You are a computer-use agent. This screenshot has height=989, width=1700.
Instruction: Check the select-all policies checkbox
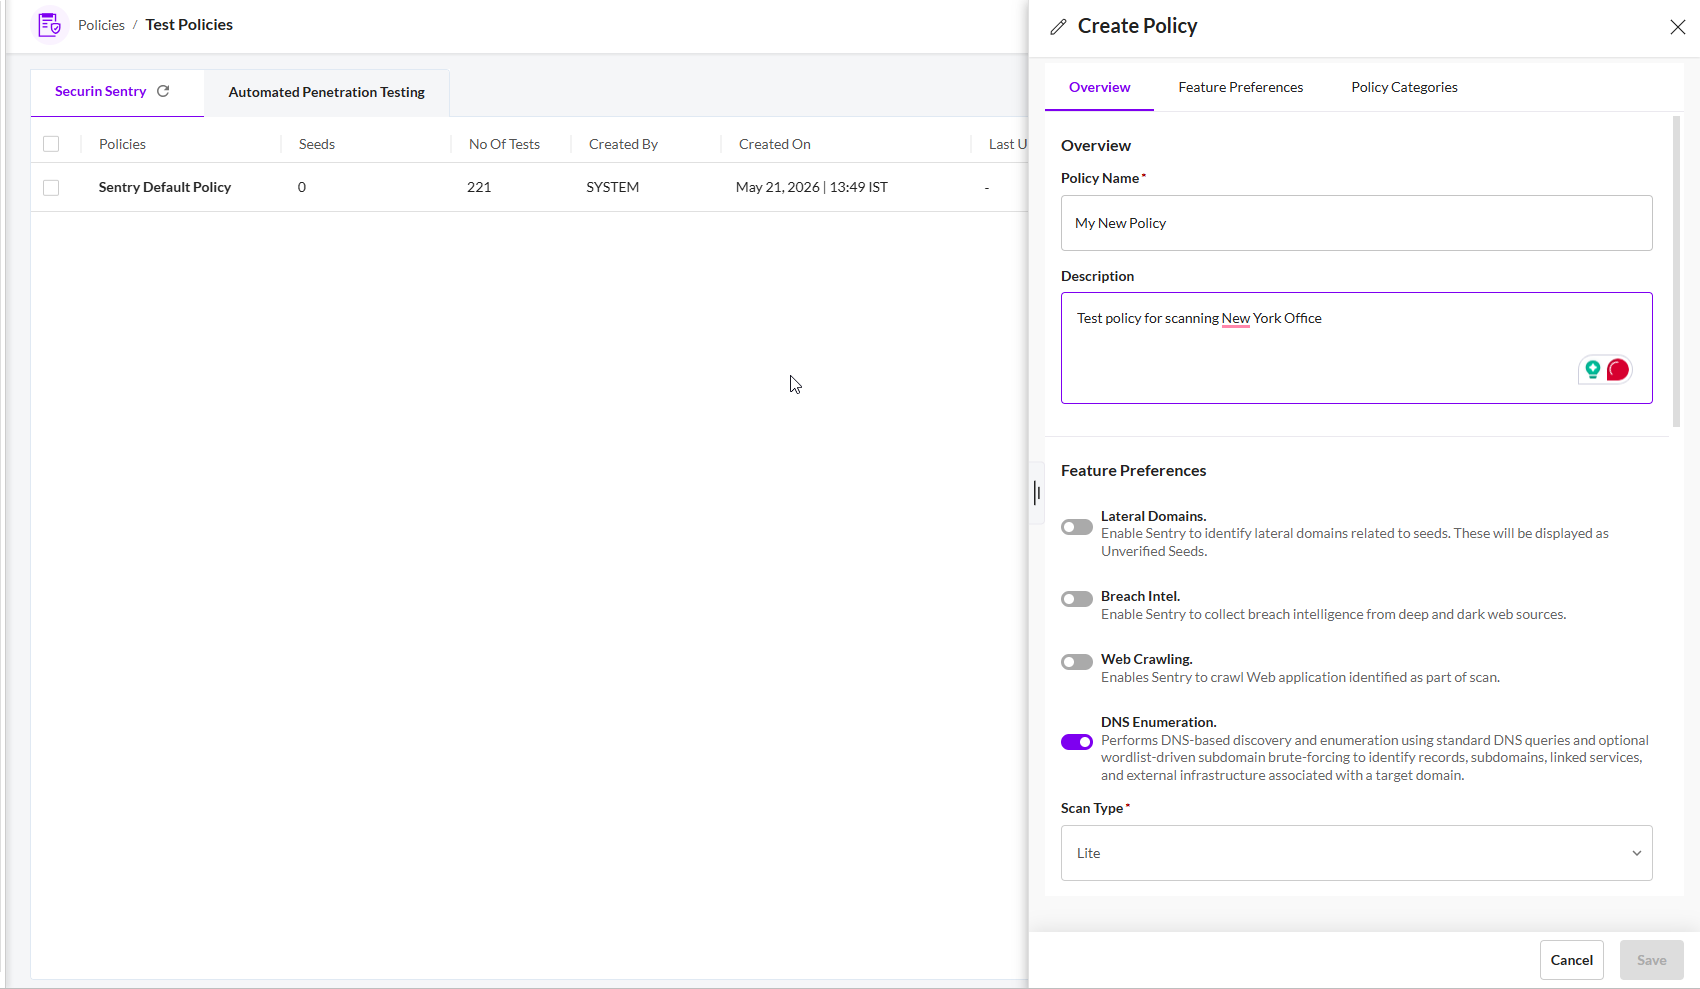click(x=51, y=144)
